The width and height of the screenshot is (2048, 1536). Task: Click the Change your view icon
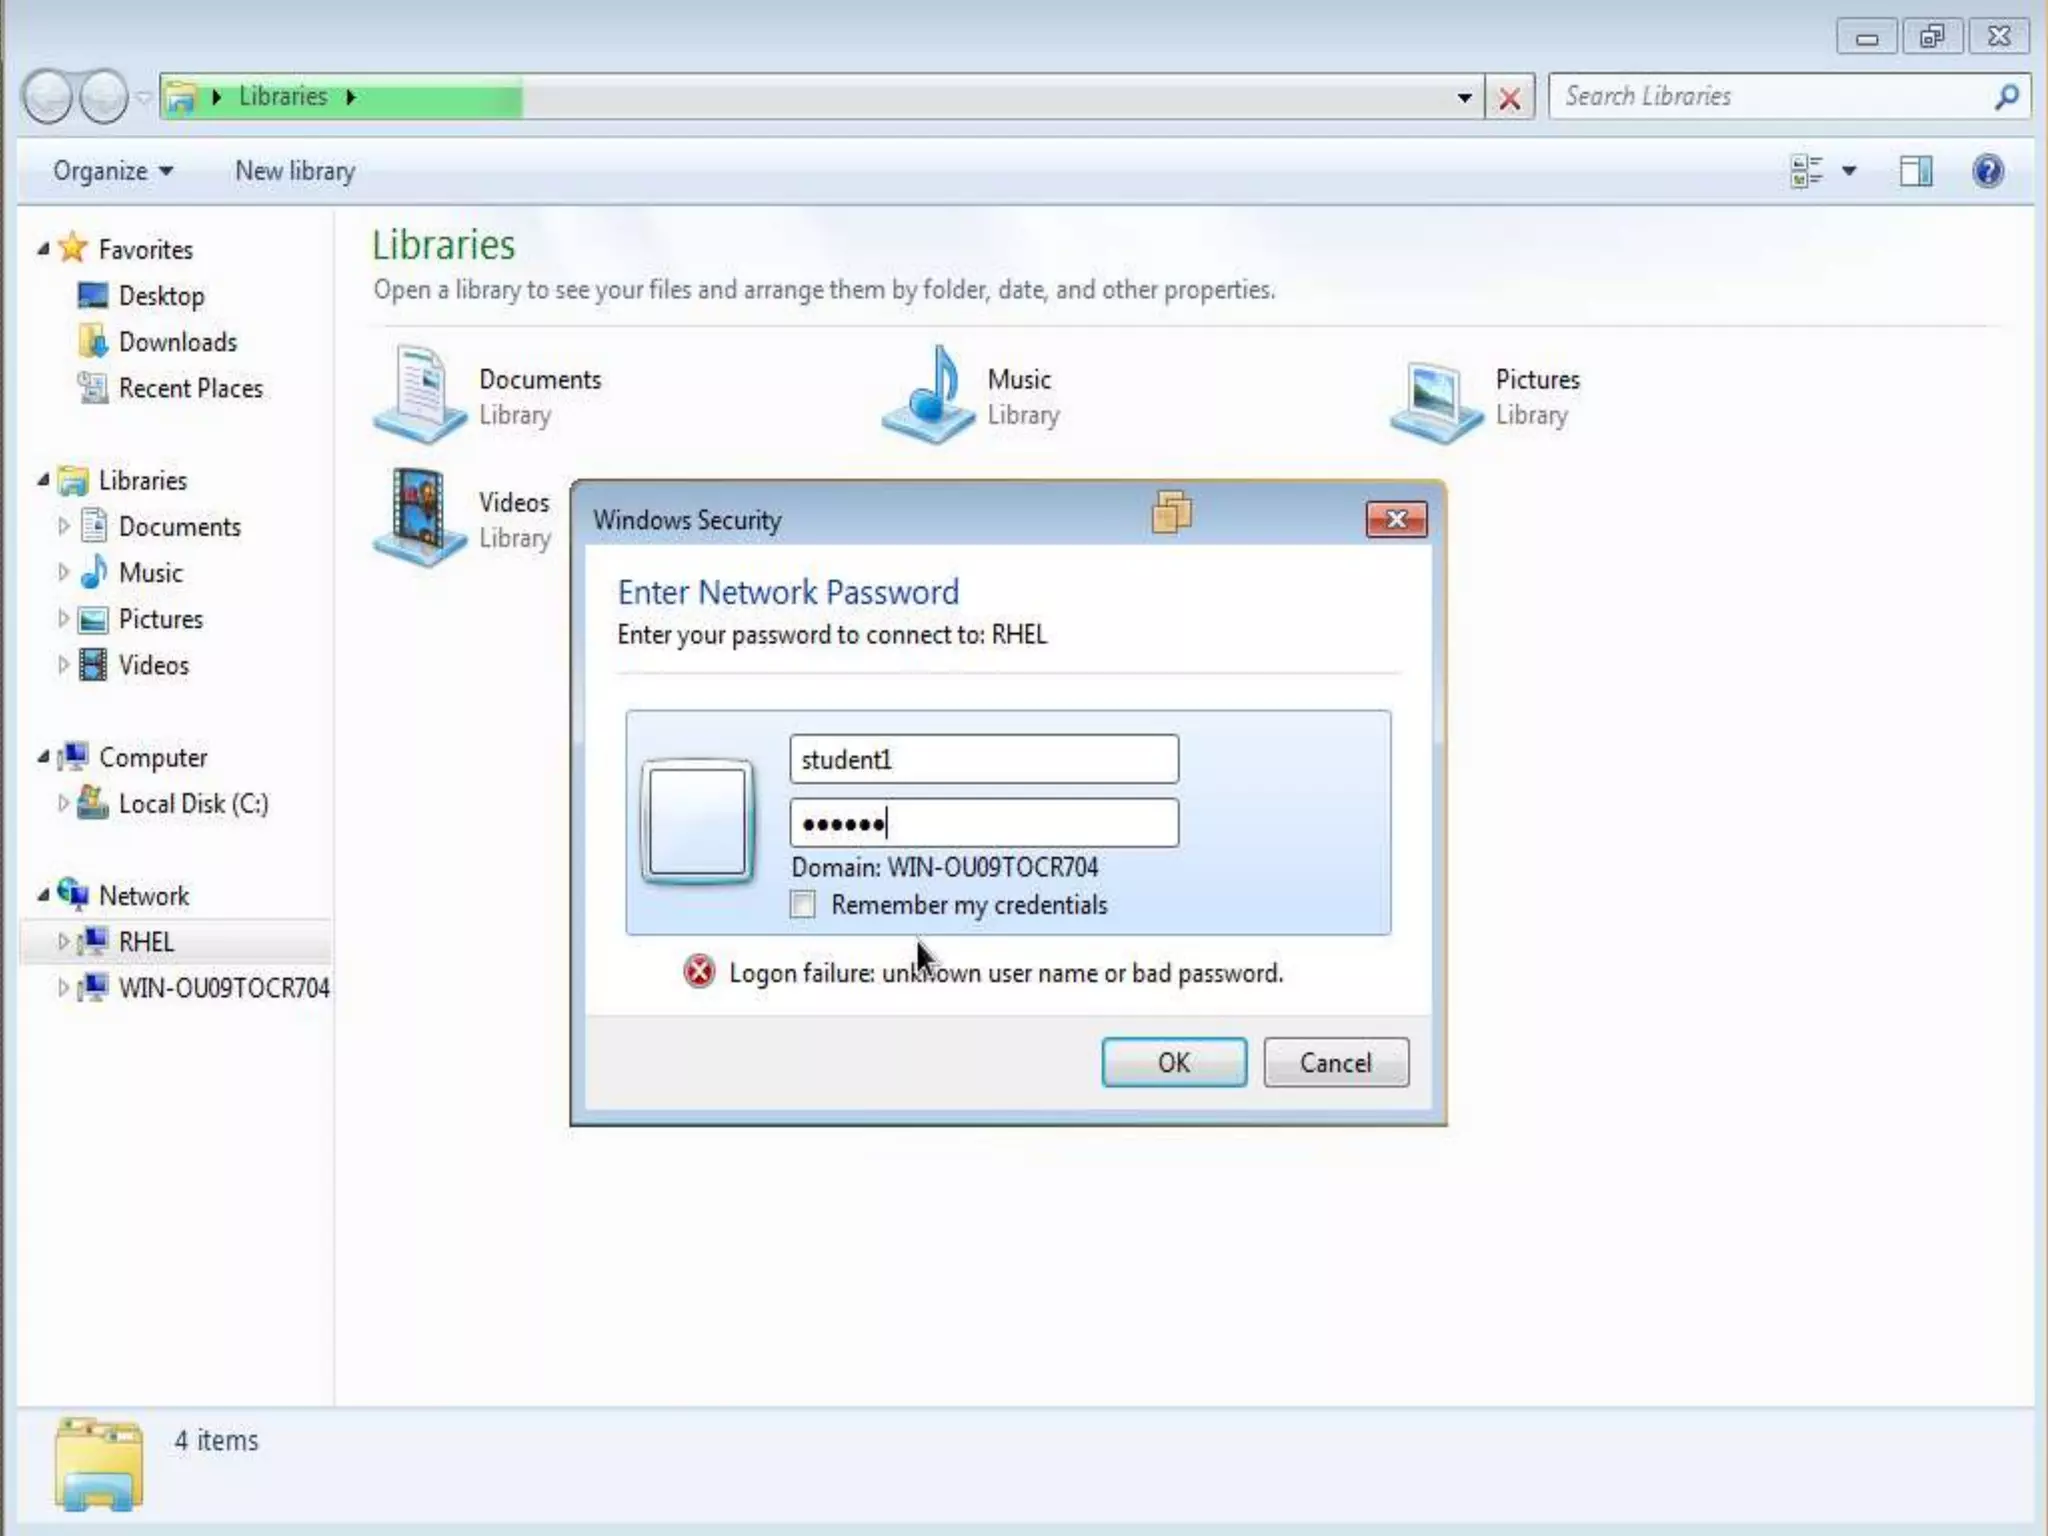[x=1806, y=171]
